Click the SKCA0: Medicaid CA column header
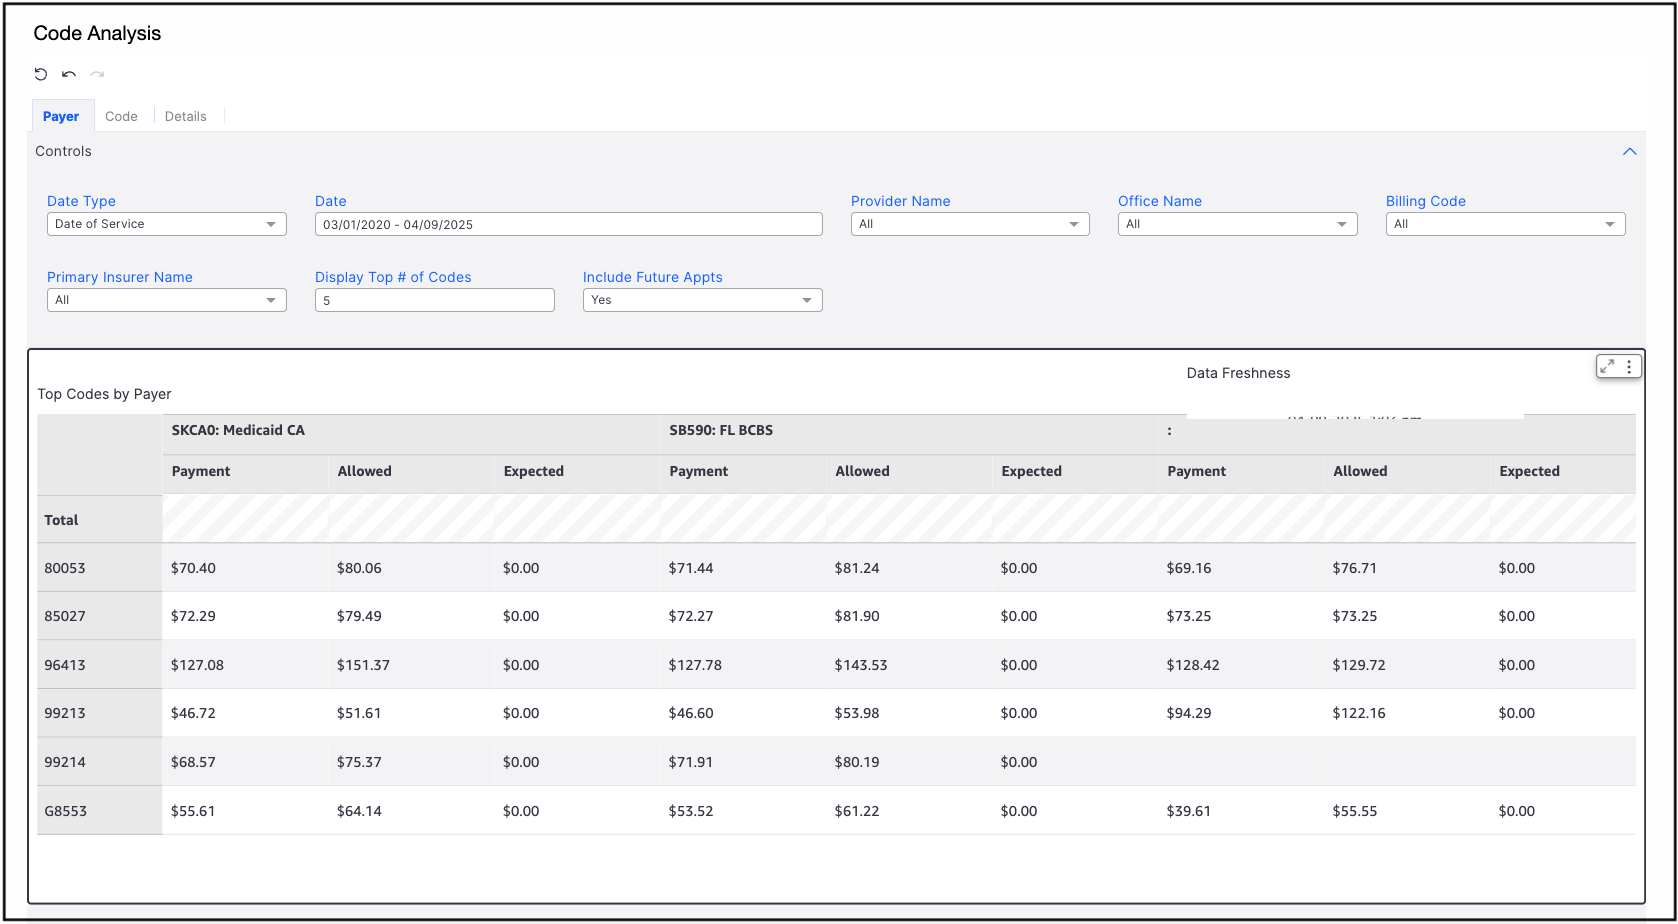This screenshot has height=924, width=1678. tap(238, 431)
